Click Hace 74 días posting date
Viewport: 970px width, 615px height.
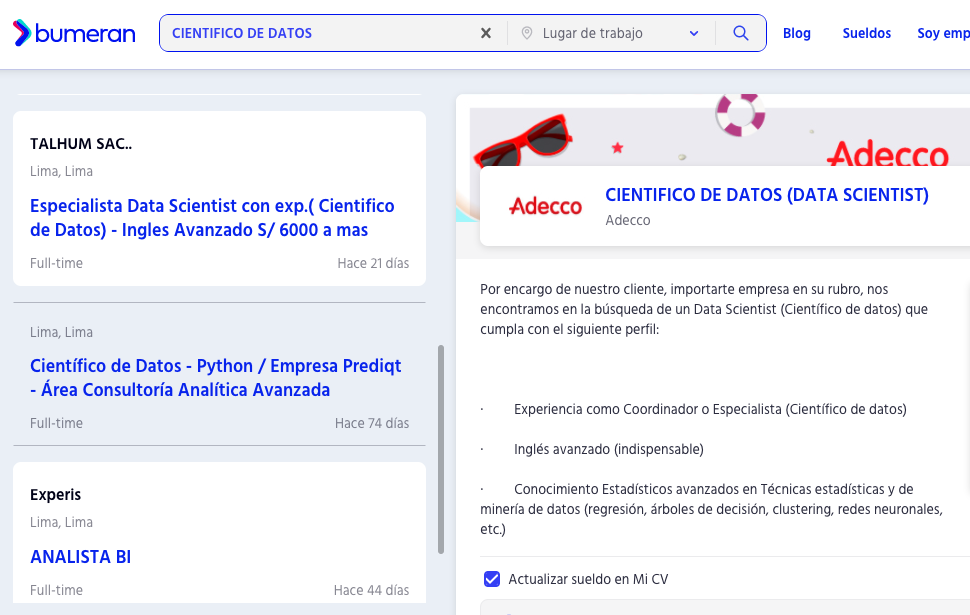pyautogui.click(x=372, y=423)
